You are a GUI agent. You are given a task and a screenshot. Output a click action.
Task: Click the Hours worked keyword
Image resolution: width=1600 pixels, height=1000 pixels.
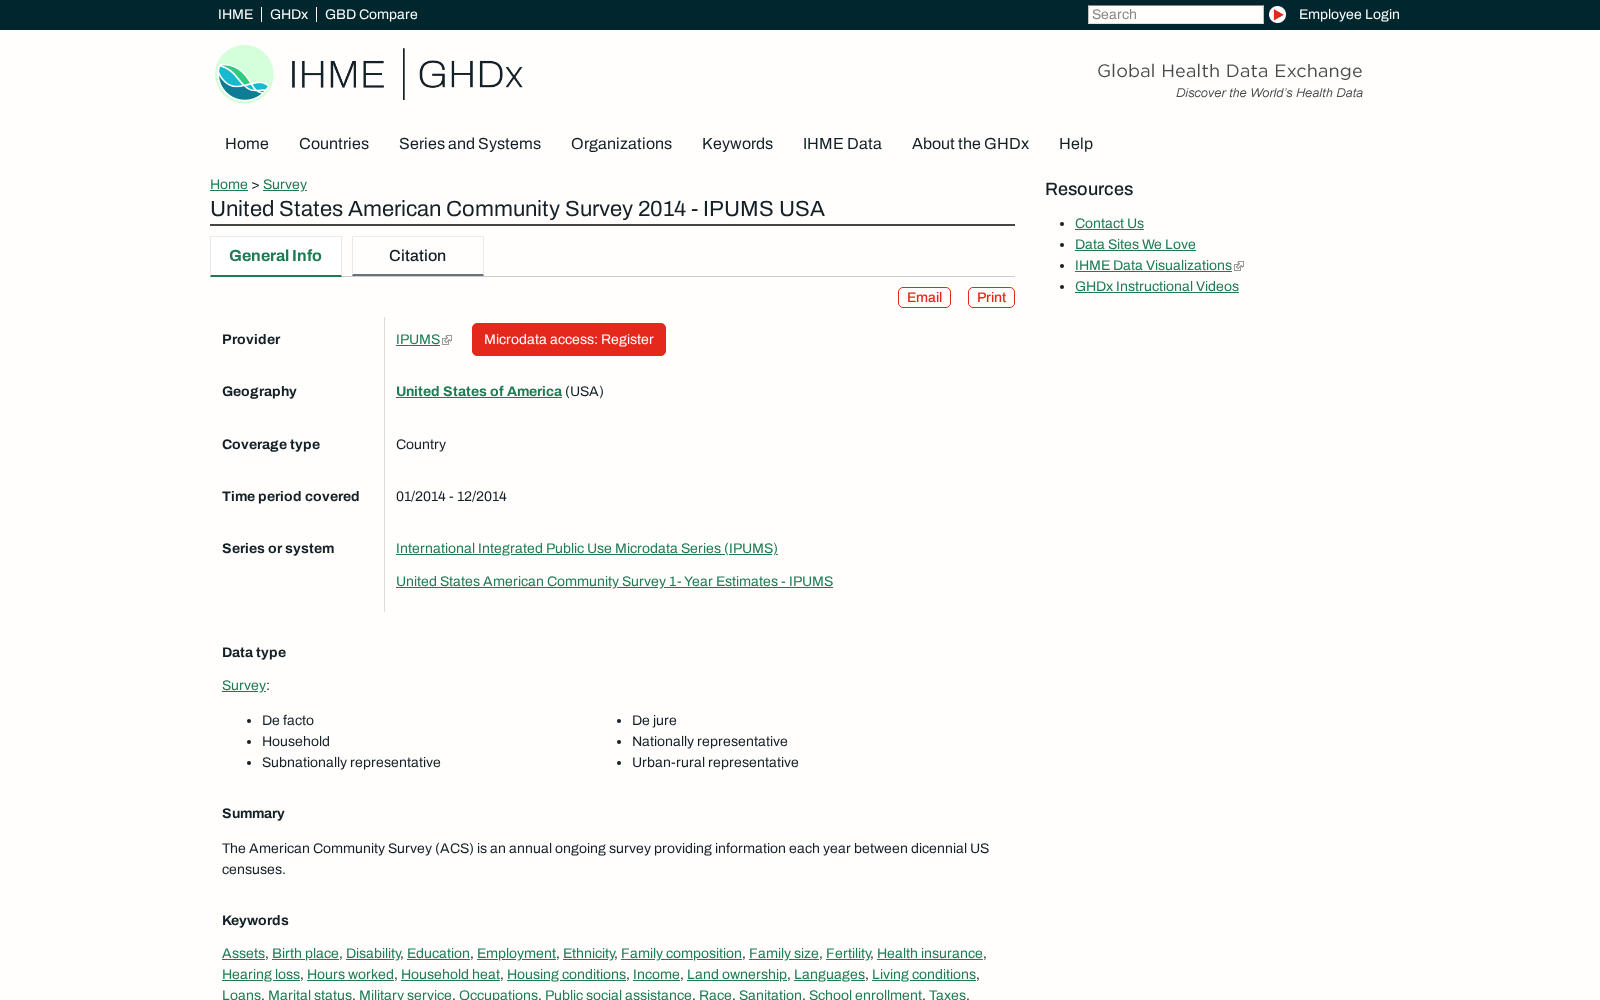click(350, 974)
